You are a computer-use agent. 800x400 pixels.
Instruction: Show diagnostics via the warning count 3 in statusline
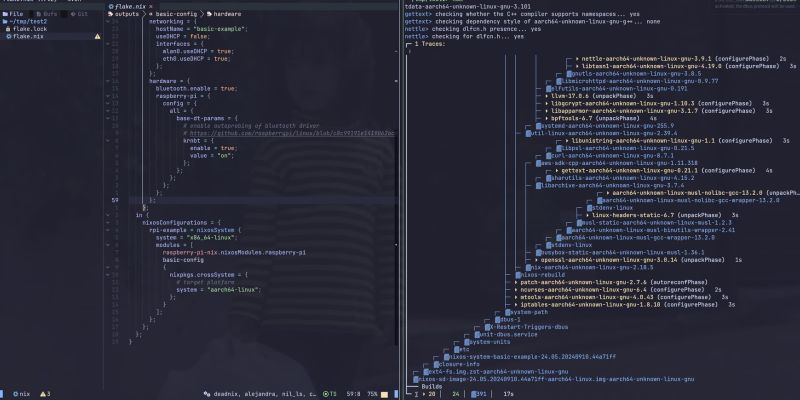coord(45,394)
